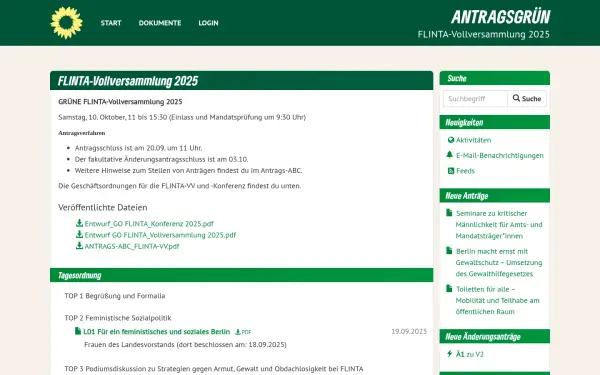Download Entwurf_GO FLINTA_Konferenz 2025.pdf
Viewport: 600px width, 375px height.
[x=149, y=224]
